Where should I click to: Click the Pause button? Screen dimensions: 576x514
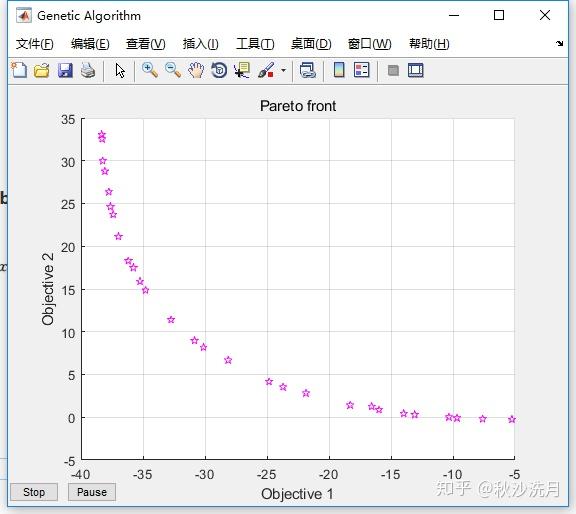92,492
